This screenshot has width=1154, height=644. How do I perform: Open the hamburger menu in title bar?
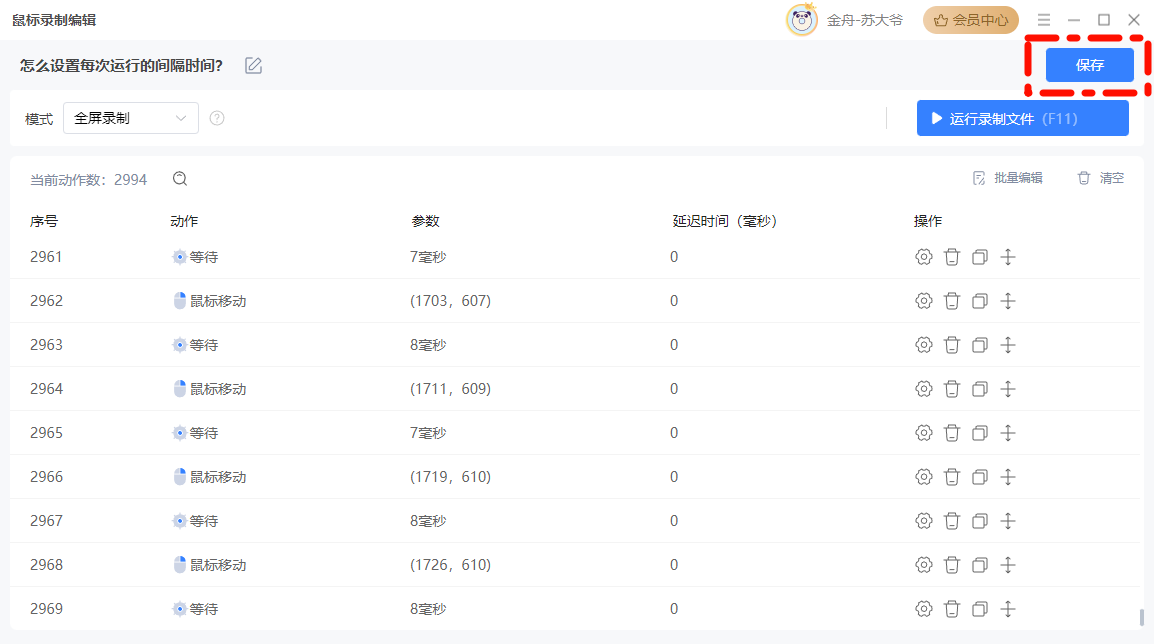click(x=1044, y=20)
